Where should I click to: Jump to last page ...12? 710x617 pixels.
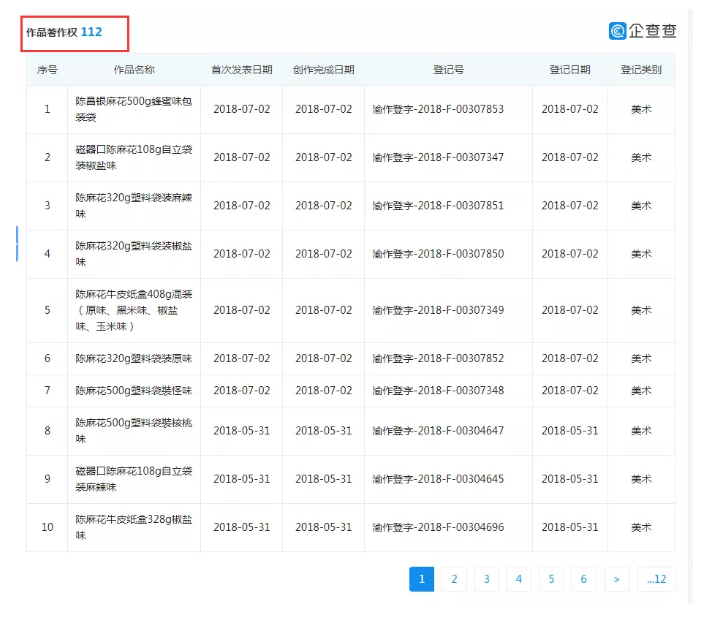pos(656,579)
